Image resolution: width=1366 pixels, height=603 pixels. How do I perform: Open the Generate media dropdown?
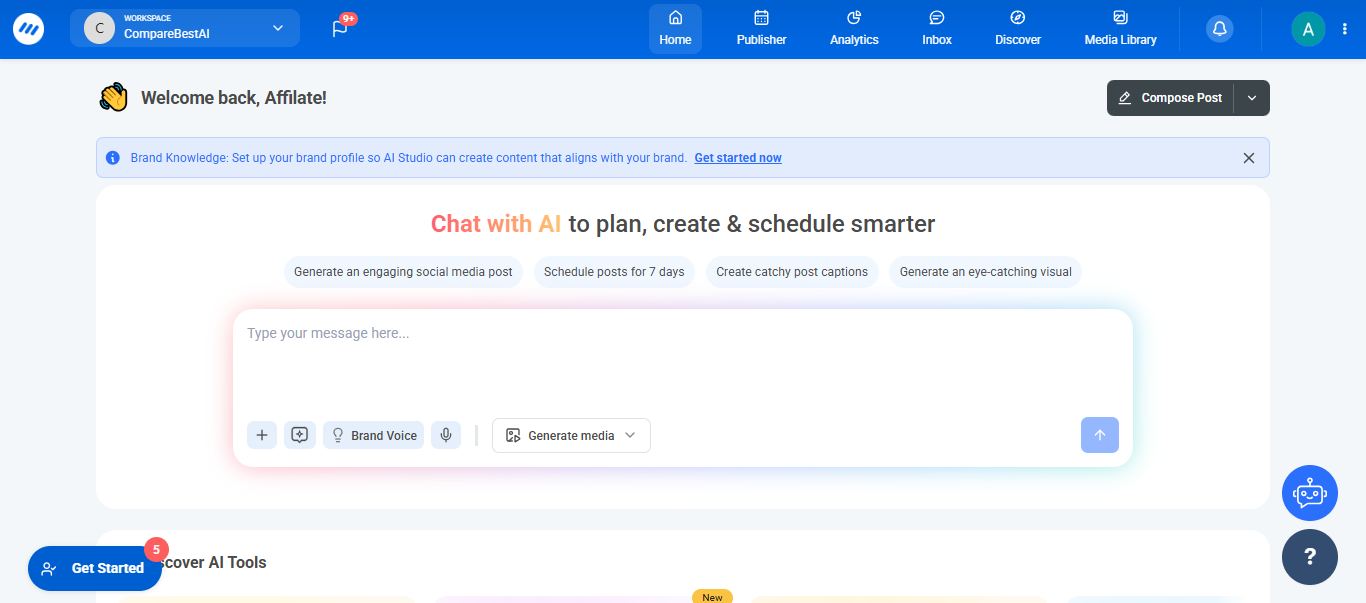pos(571,435)
